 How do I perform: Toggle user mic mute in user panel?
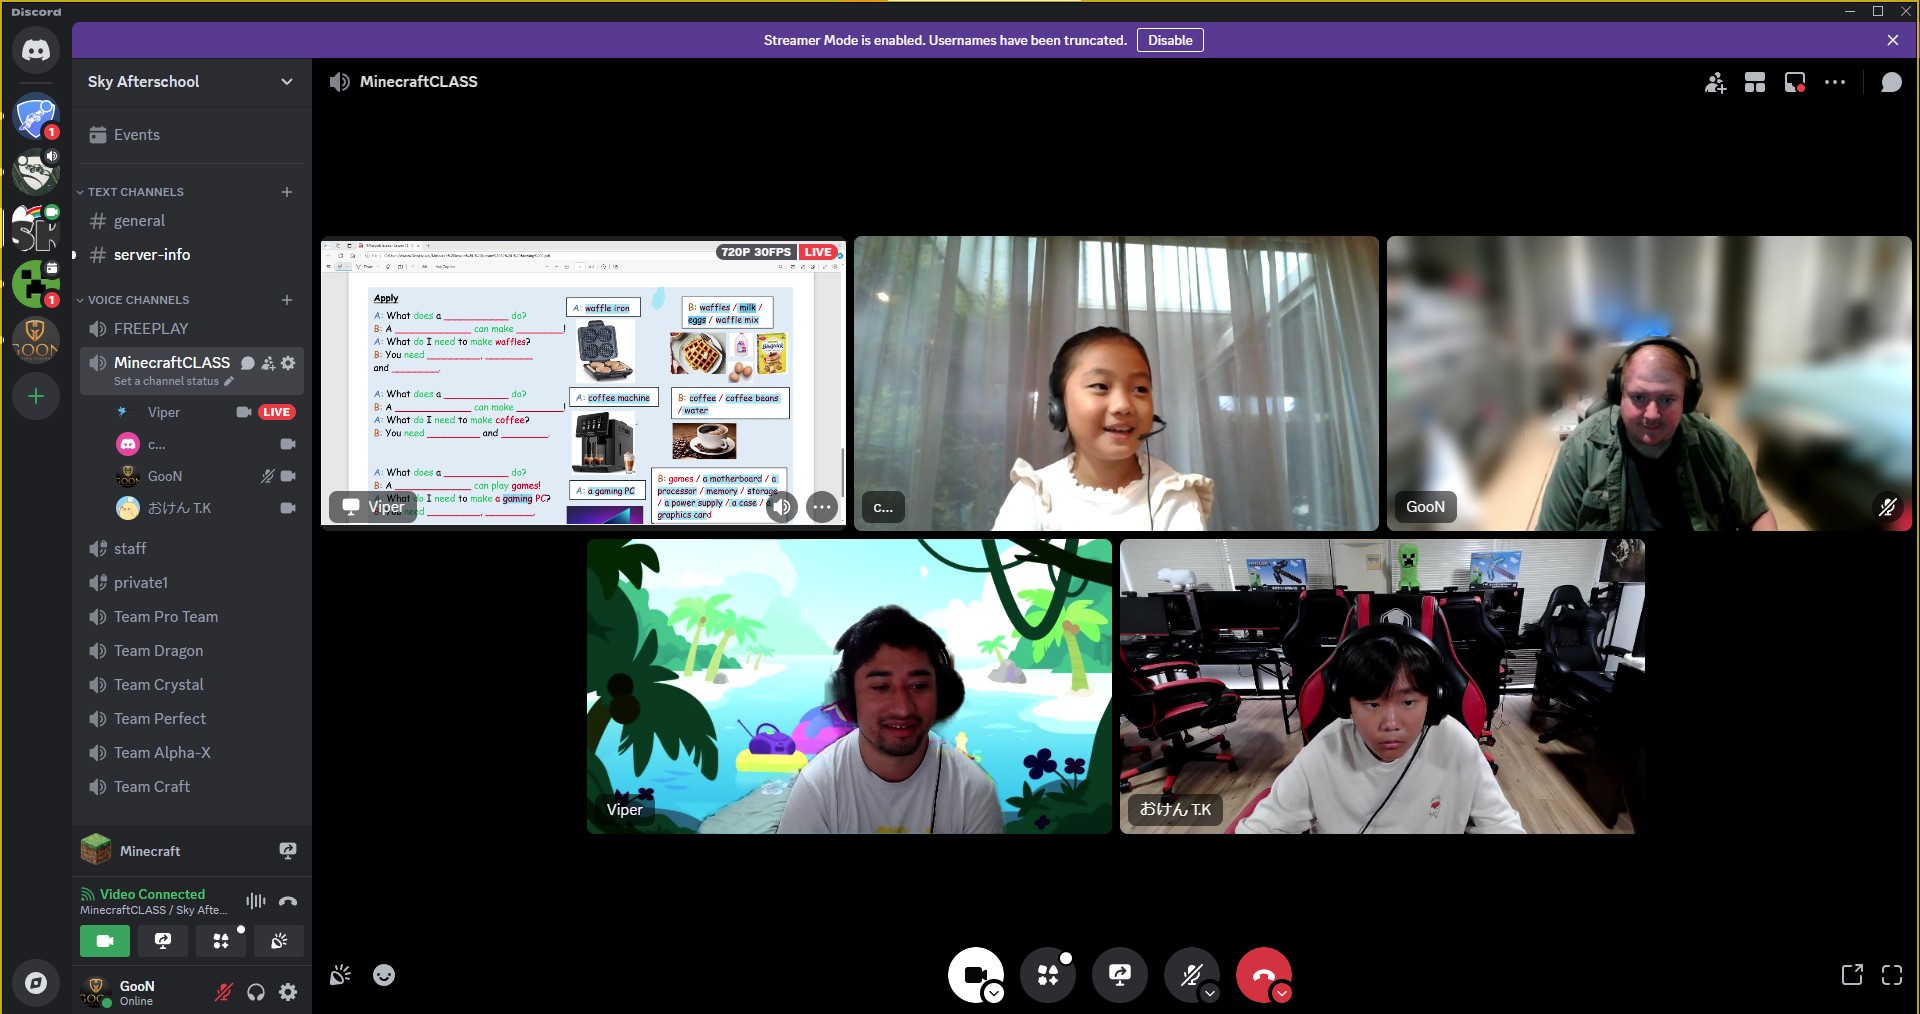click(x=224, y=992)
